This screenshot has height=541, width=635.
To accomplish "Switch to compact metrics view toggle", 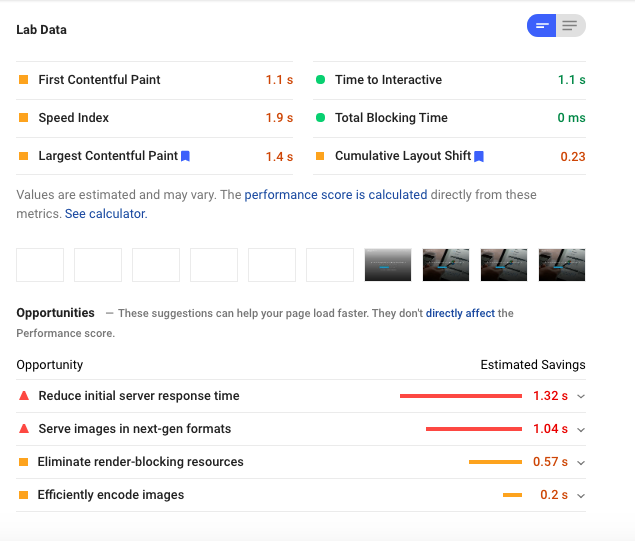I will coord(541,26).
